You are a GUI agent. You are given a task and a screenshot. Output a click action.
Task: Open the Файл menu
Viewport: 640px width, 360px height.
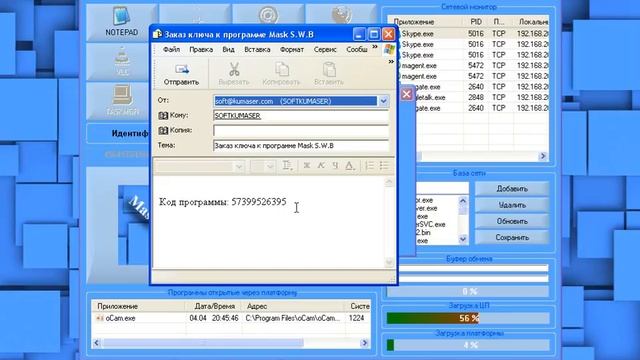[171, 49]
